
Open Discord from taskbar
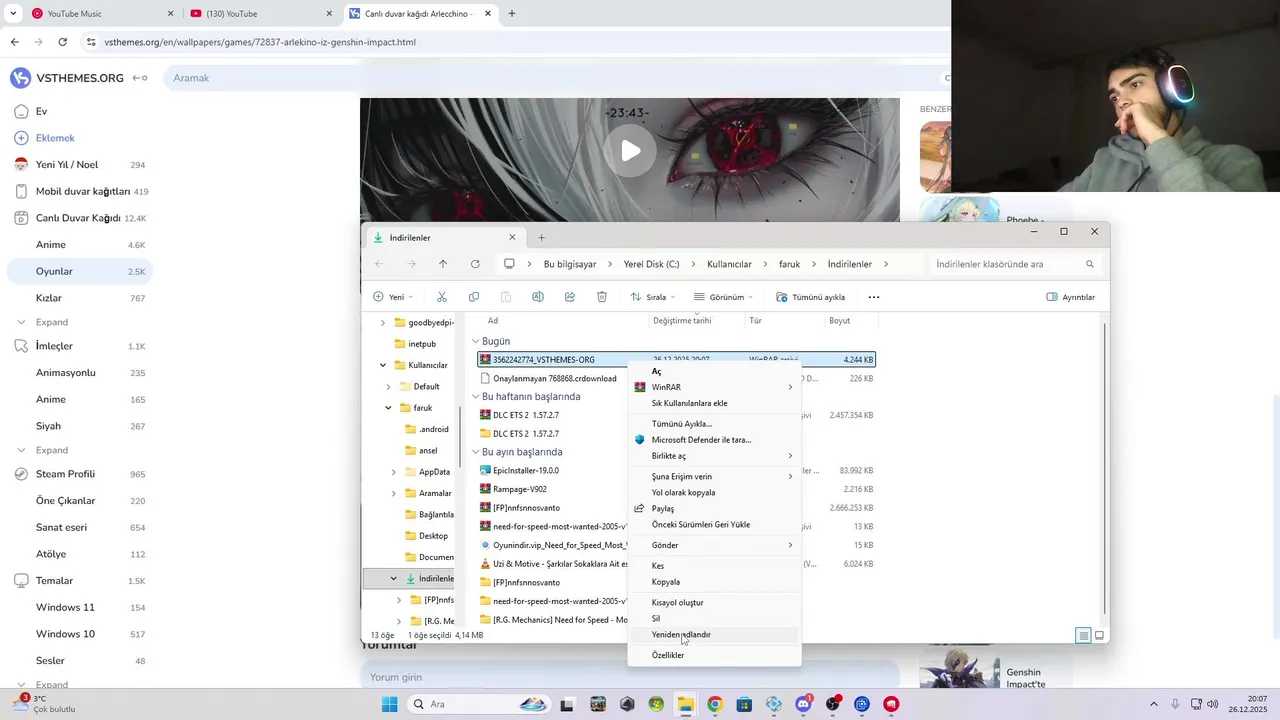(803, 704)
